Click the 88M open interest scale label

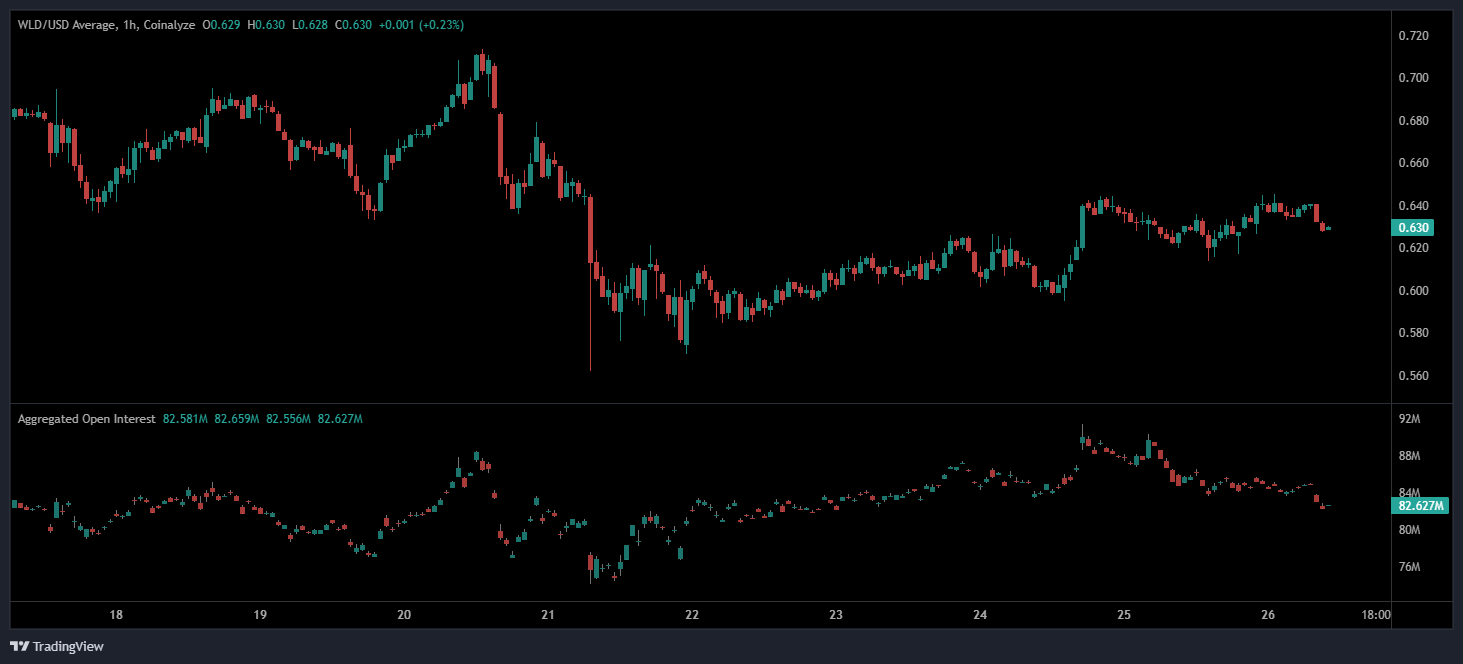coord(1410,456)
